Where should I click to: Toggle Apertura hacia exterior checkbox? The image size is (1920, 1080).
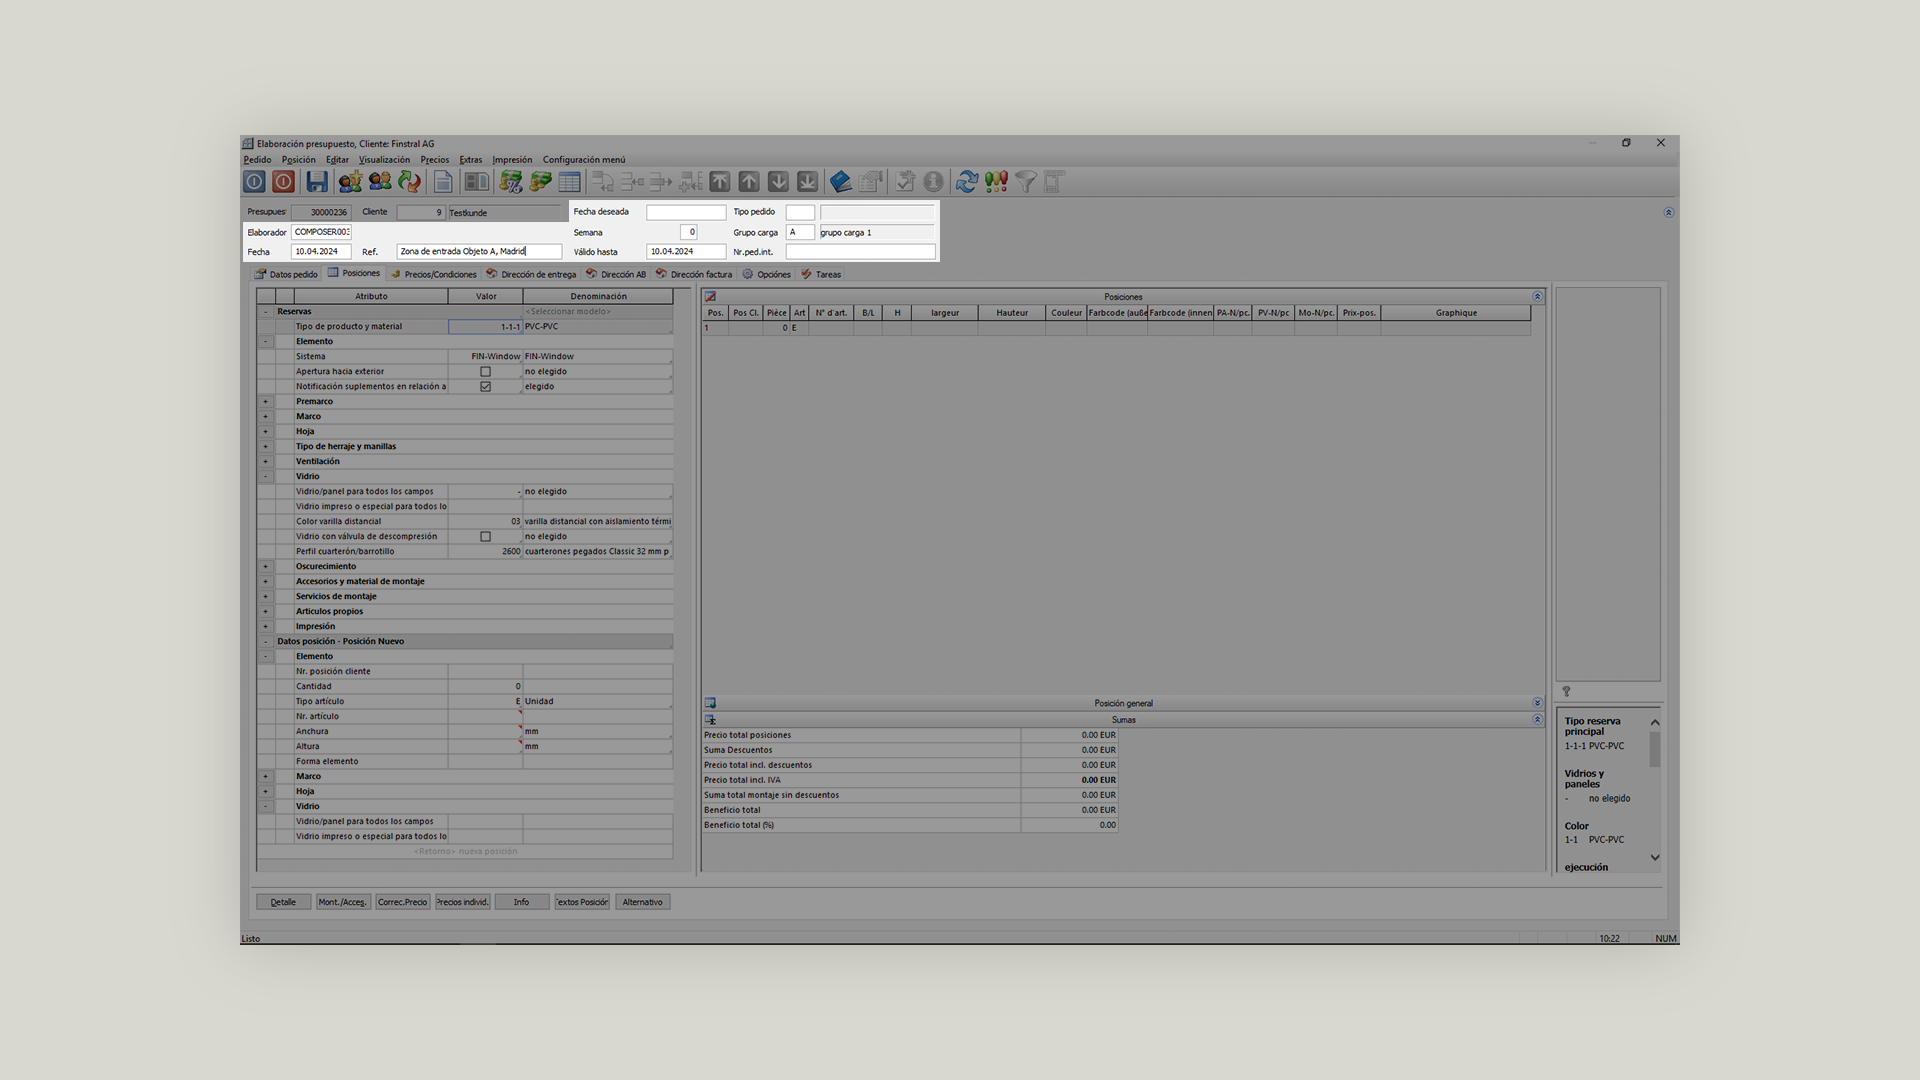pos(486,371)
